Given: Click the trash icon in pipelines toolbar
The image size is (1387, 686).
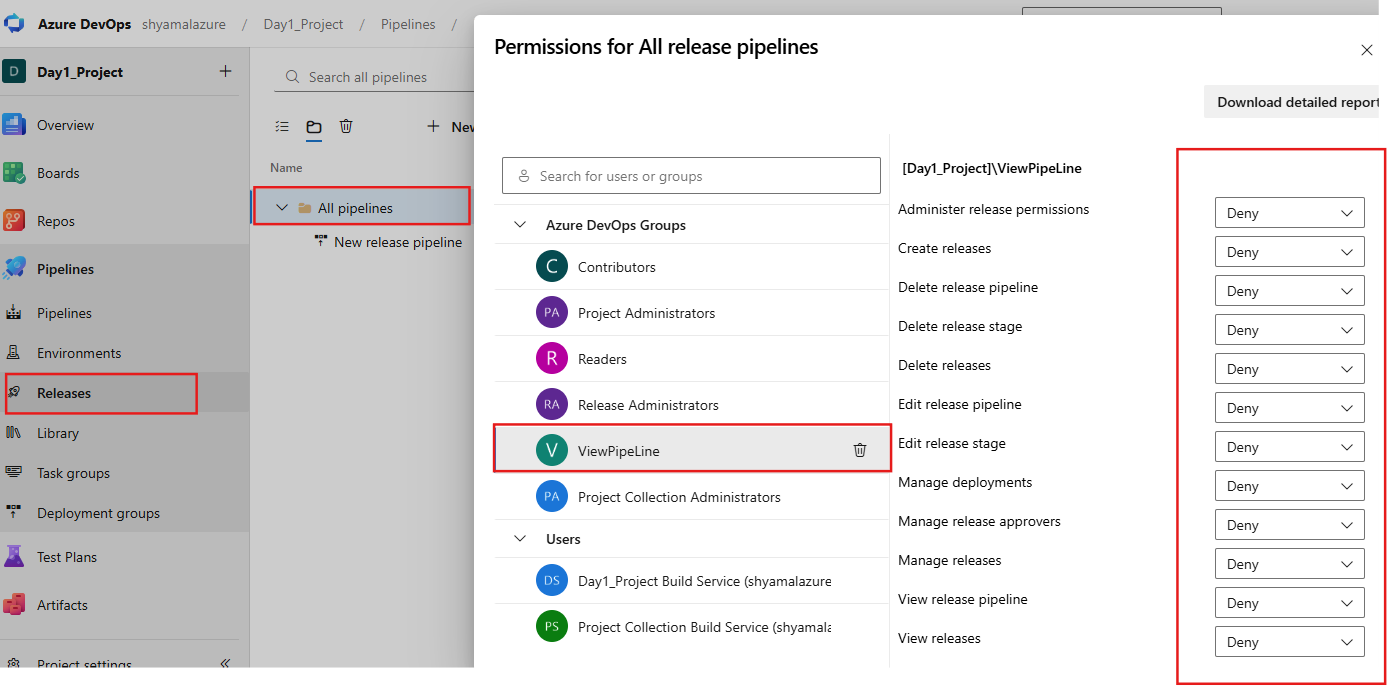Looking at the screenshot, I should coord(346,126).
